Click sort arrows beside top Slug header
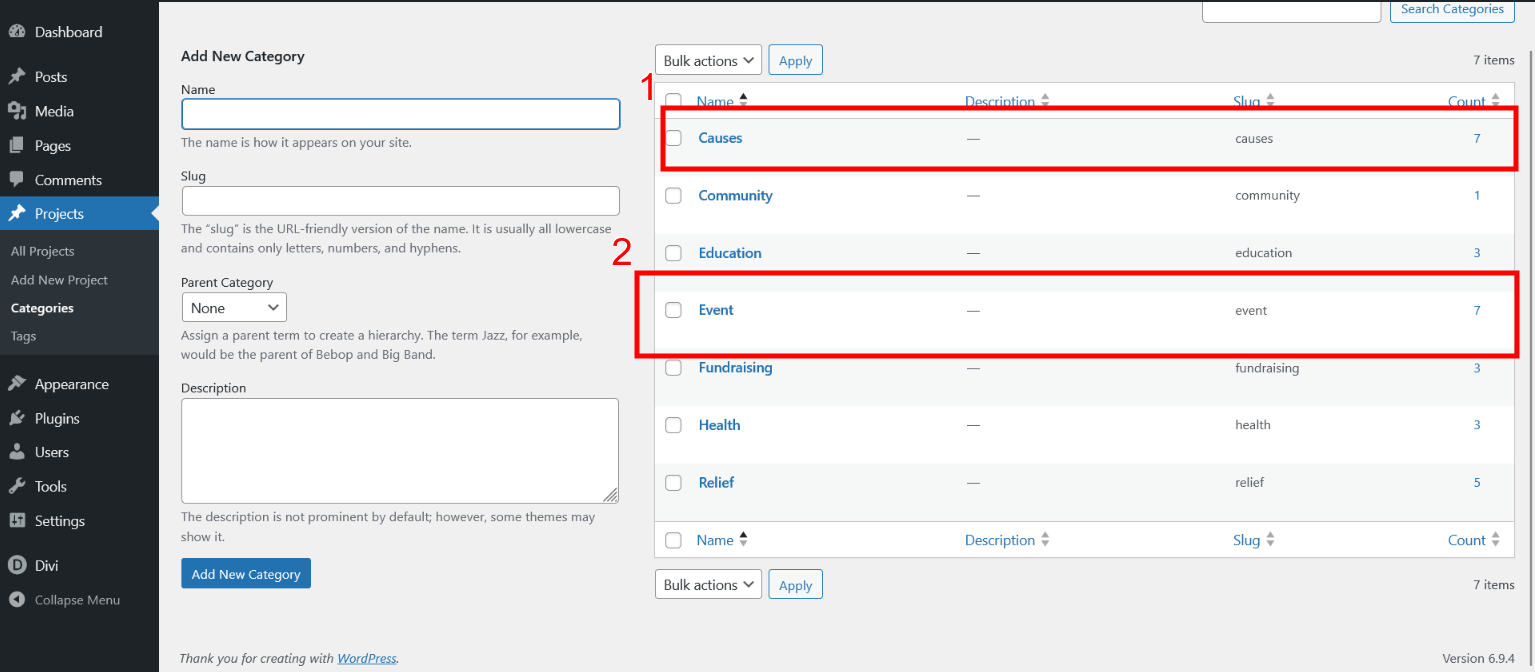 (1270, 101)
